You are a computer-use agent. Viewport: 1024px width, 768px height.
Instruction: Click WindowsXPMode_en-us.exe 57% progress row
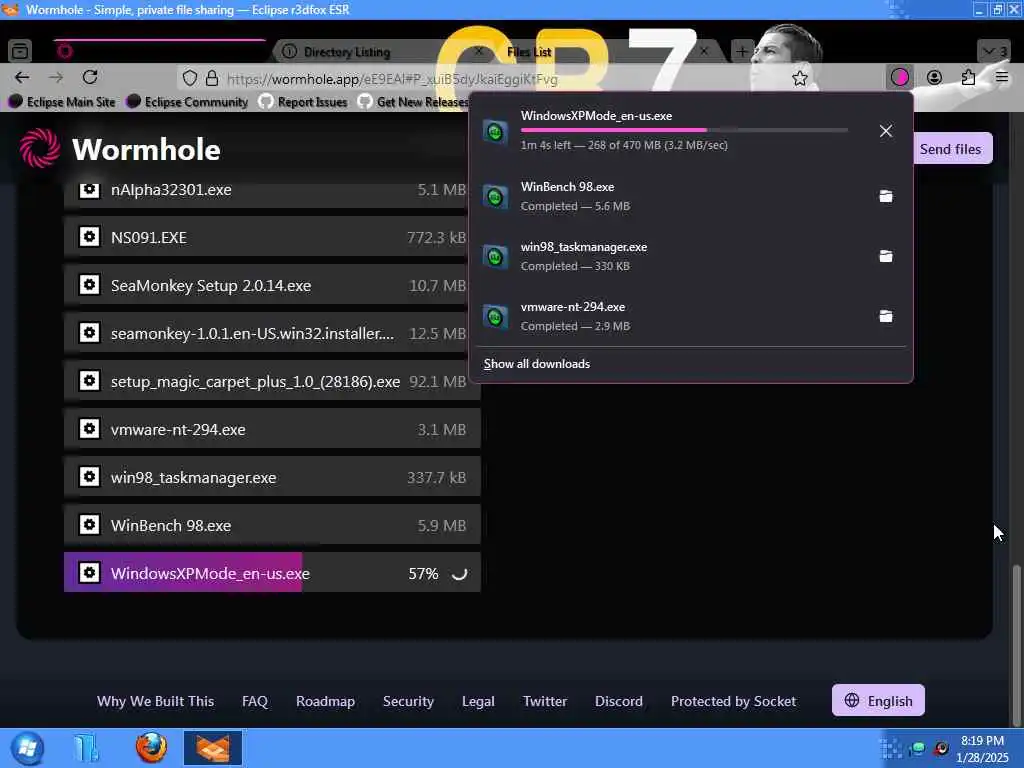tap(272, 573)
